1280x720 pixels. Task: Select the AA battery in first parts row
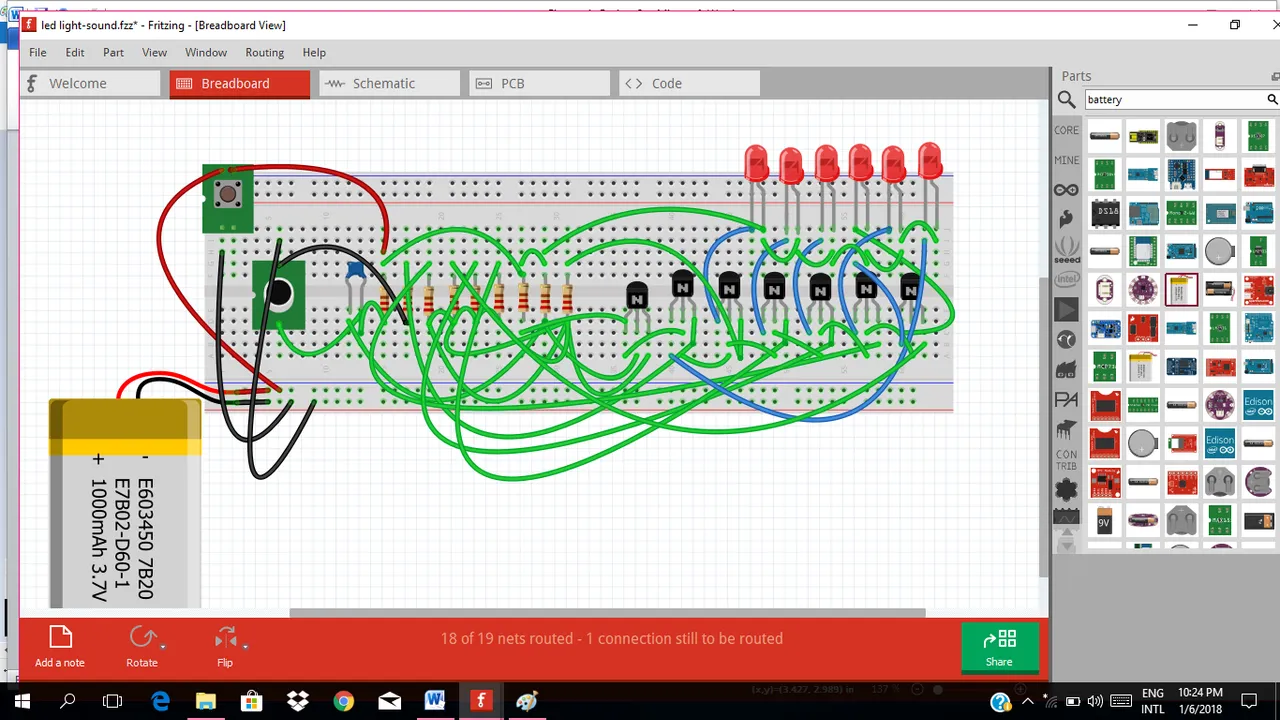point(1105,135)
